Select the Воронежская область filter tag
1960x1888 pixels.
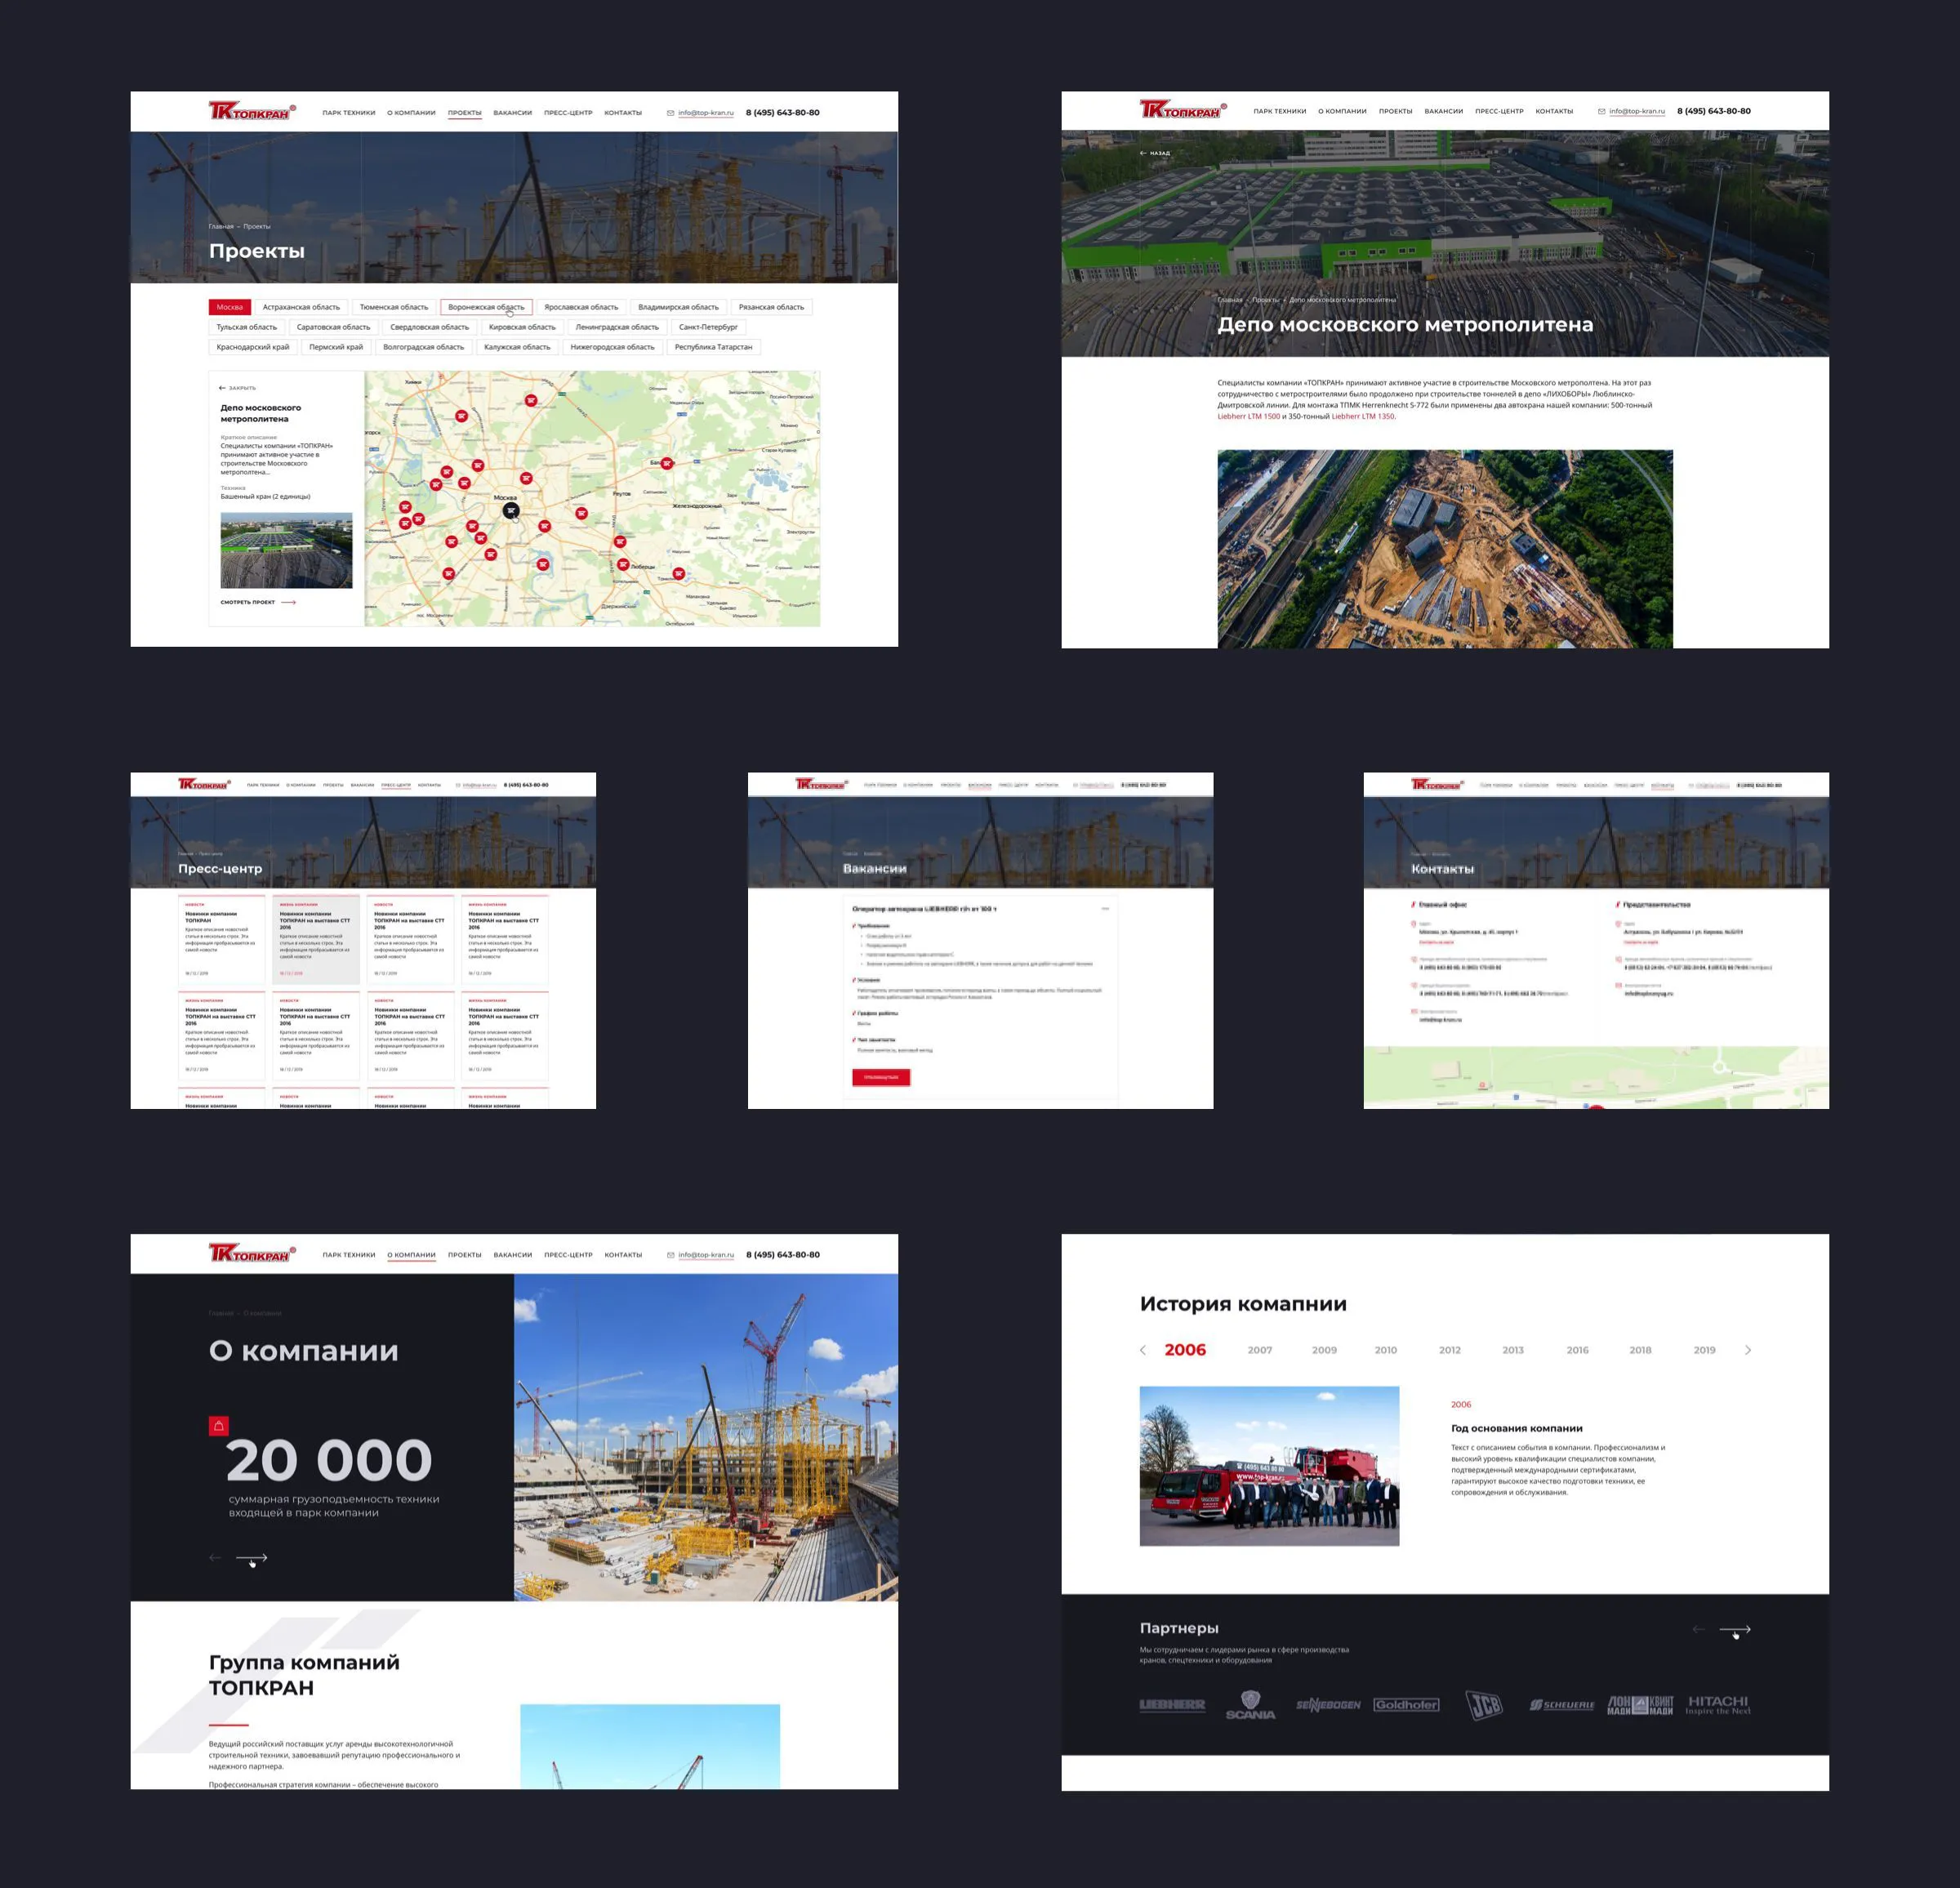click(486, 307)
